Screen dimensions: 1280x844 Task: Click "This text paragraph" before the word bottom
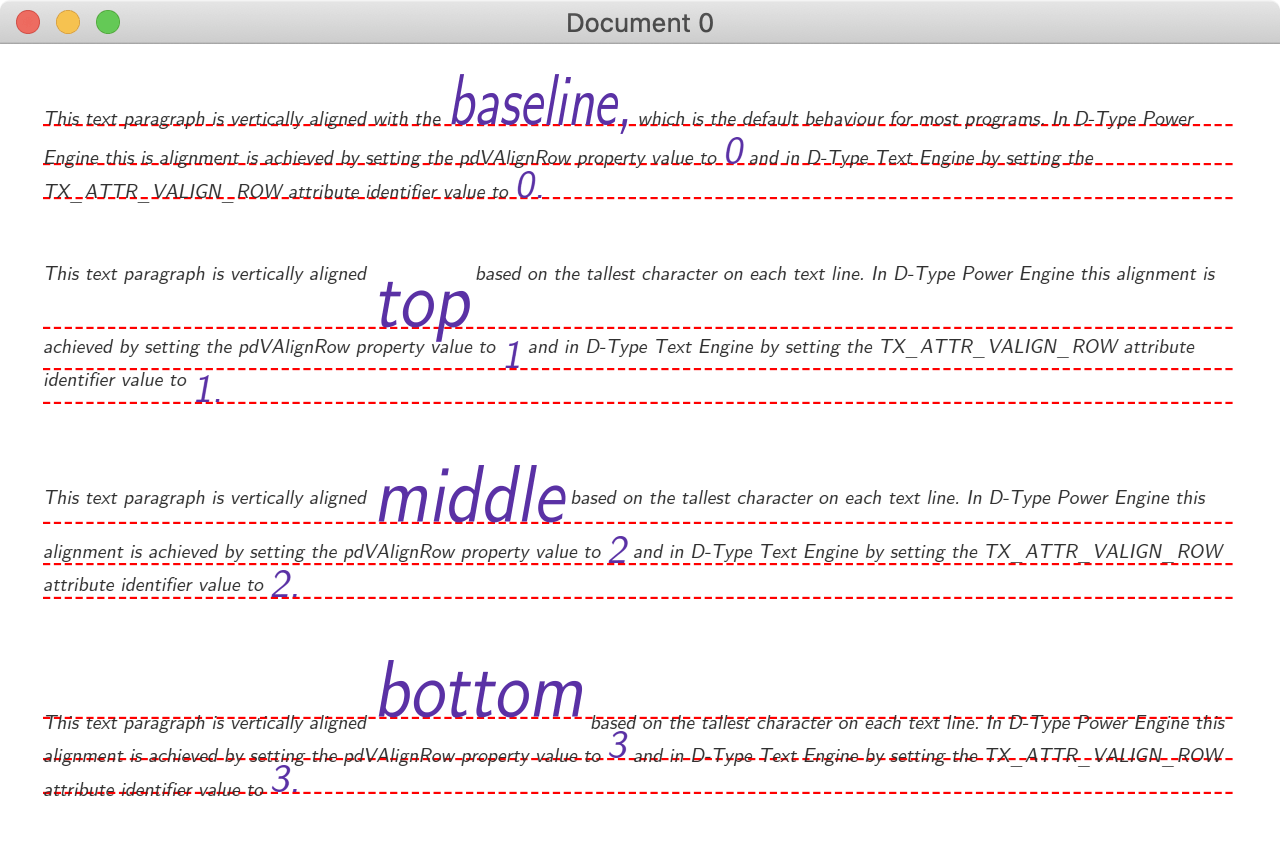[x=126, y=723]
